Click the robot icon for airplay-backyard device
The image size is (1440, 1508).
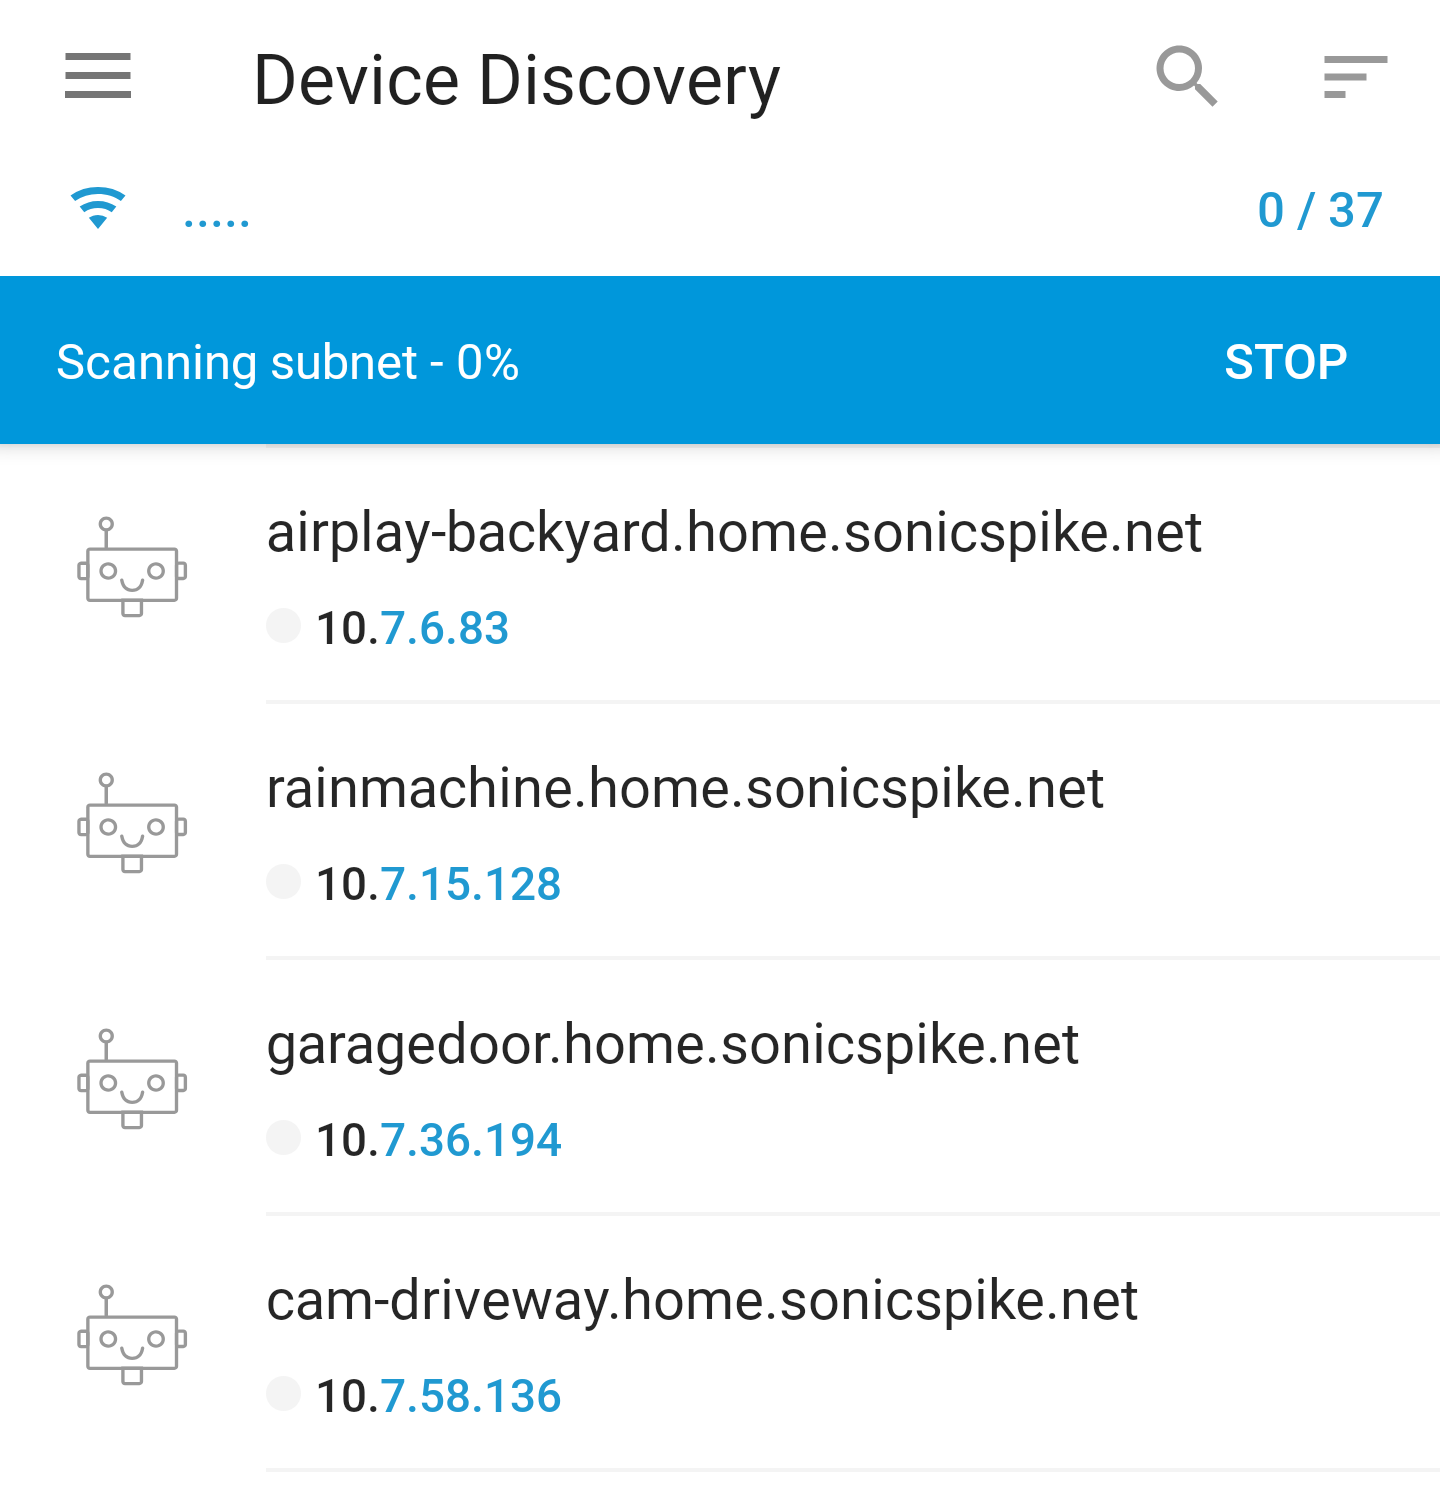click(x=132, y=567)
